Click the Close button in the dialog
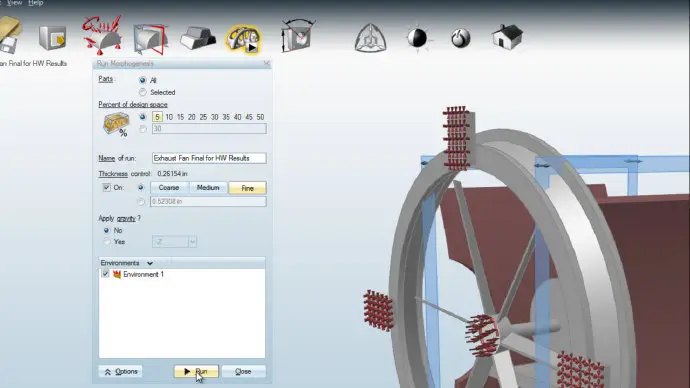 [243, 372]
